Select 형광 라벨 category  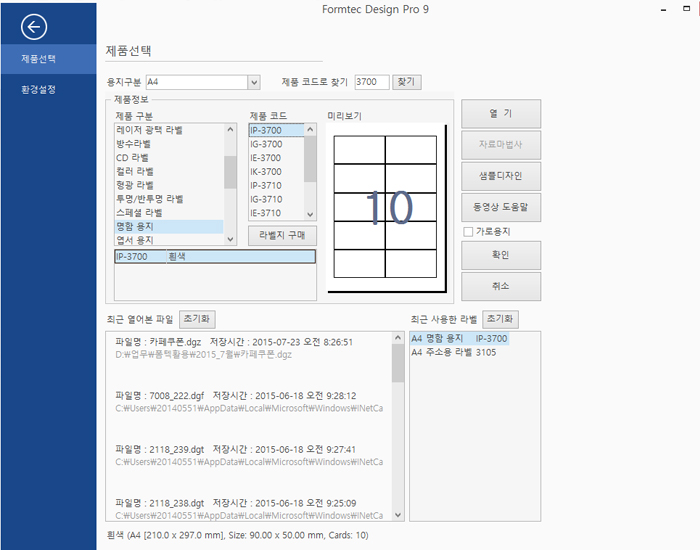[x=169, y=185]
